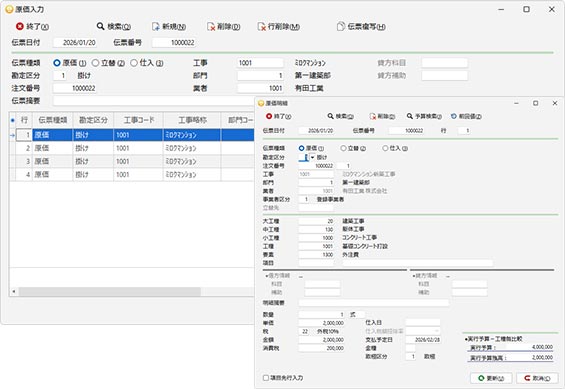Select 立替 radio in 原価明細 window
Screen dimensions: 565x389
pyautogui.click(x=343, y=148)
